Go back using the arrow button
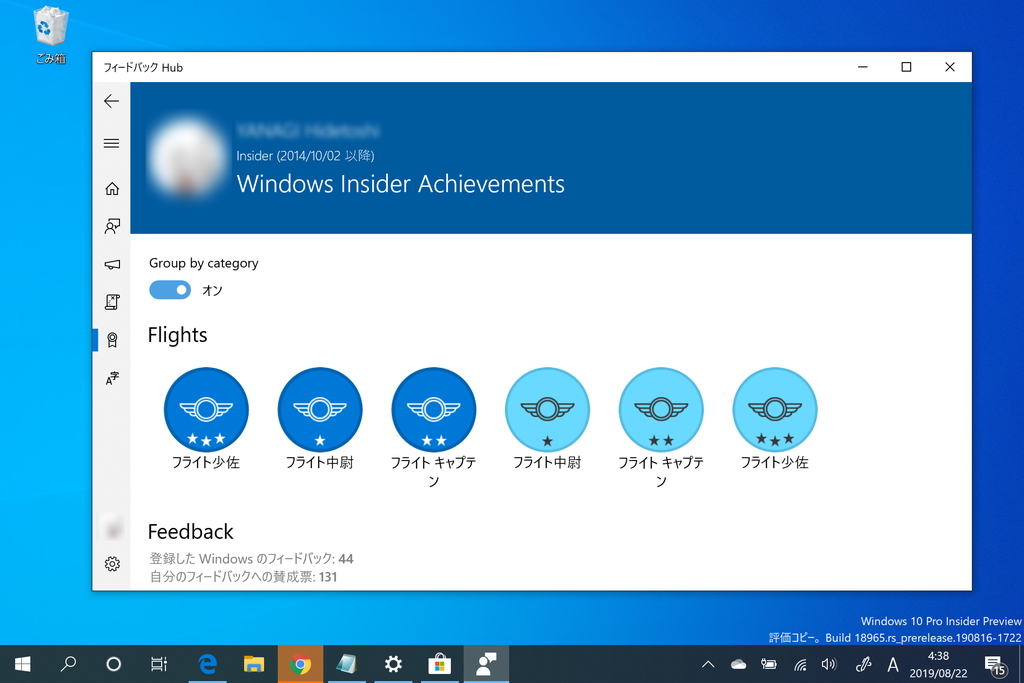The height and width of the screenshot is (683, 1024). pos(111,101)
